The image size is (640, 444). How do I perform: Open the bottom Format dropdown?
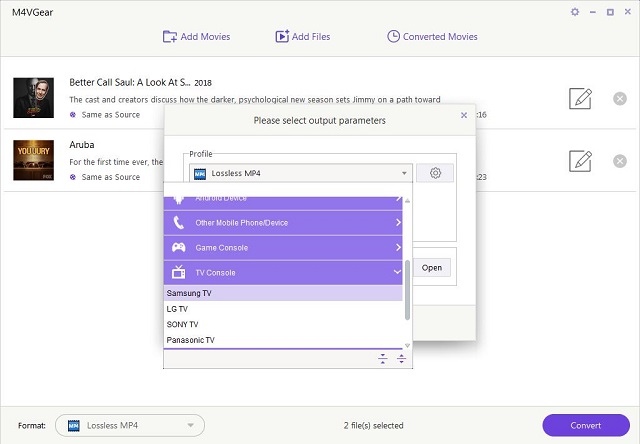click(x=130, y=426)
